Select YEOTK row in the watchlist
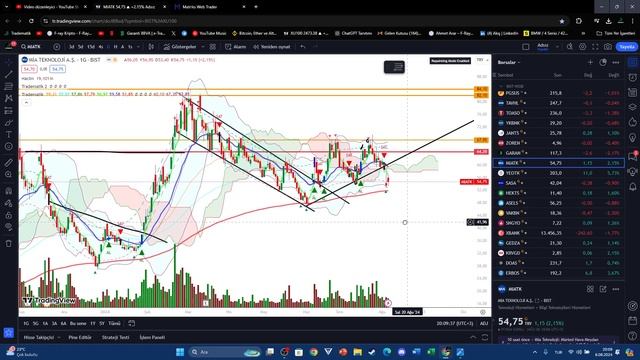This screenshot has height=360, width=640. [559, 173]
